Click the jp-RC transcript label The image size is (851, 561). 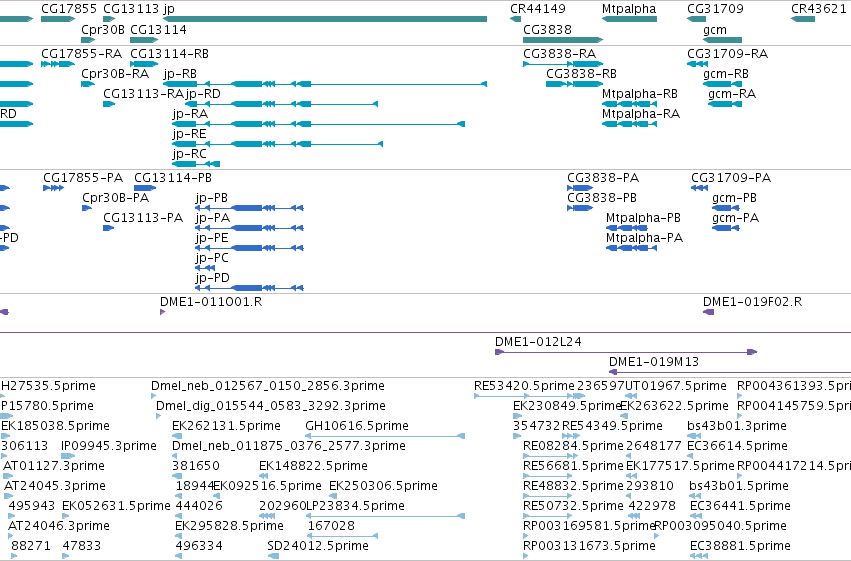(x=189, y=154)
